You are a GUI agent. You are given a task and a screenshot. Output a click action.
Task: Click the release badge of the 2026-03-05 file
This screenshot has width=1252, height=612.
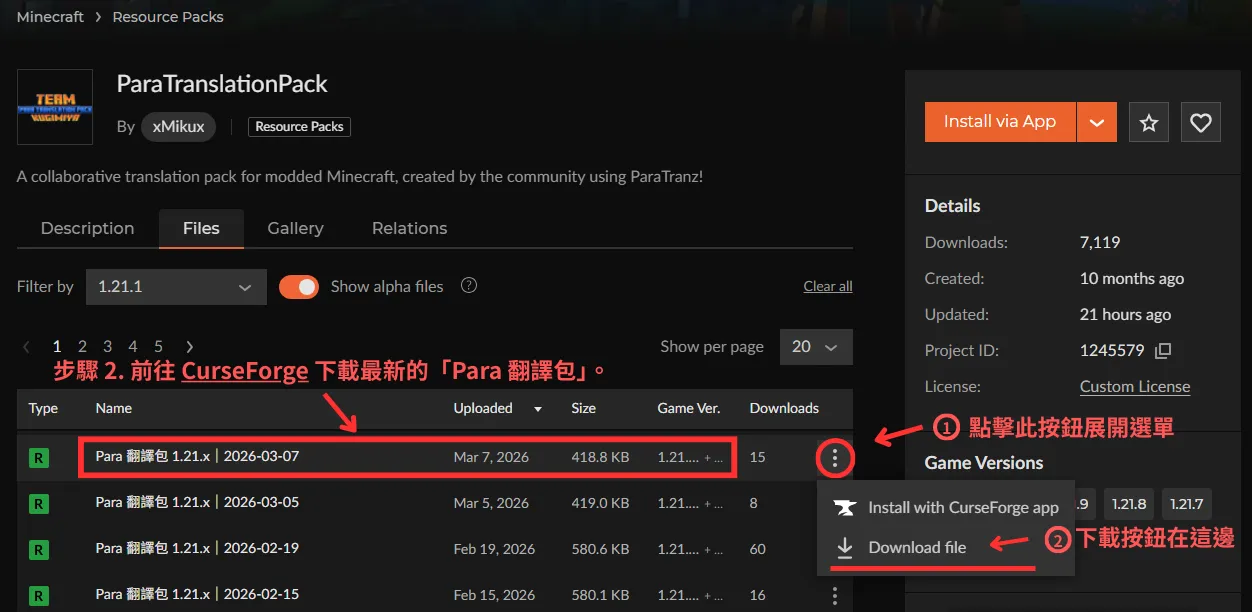click(39, 504)
